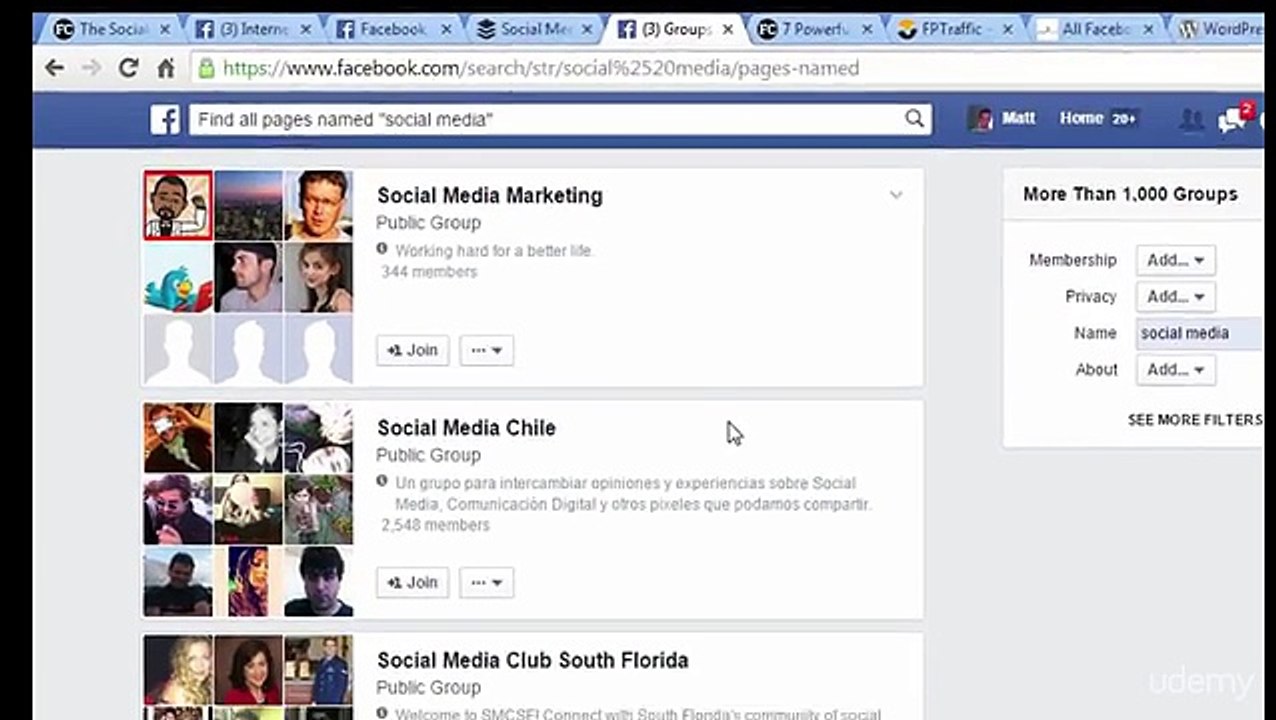The width and height of the screenshot is (1276, 720).
Task: Click the city skyline member thumbnail
Action: tap(248, 205)
